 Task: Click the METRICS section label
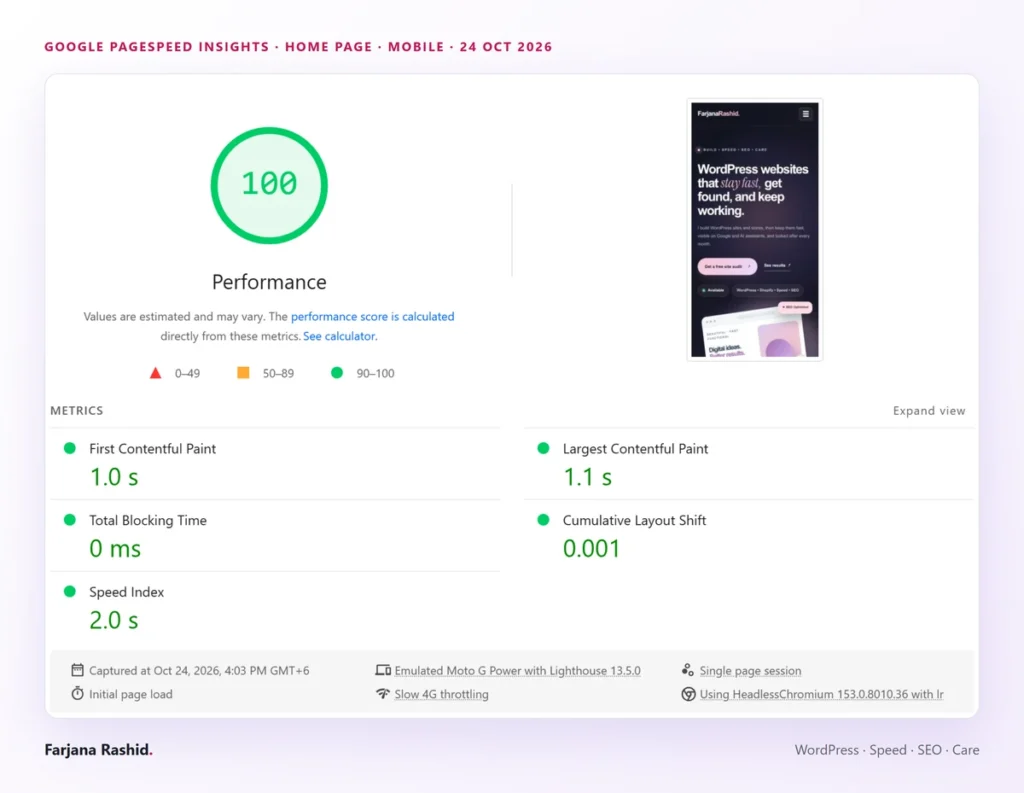pos(77,410)
